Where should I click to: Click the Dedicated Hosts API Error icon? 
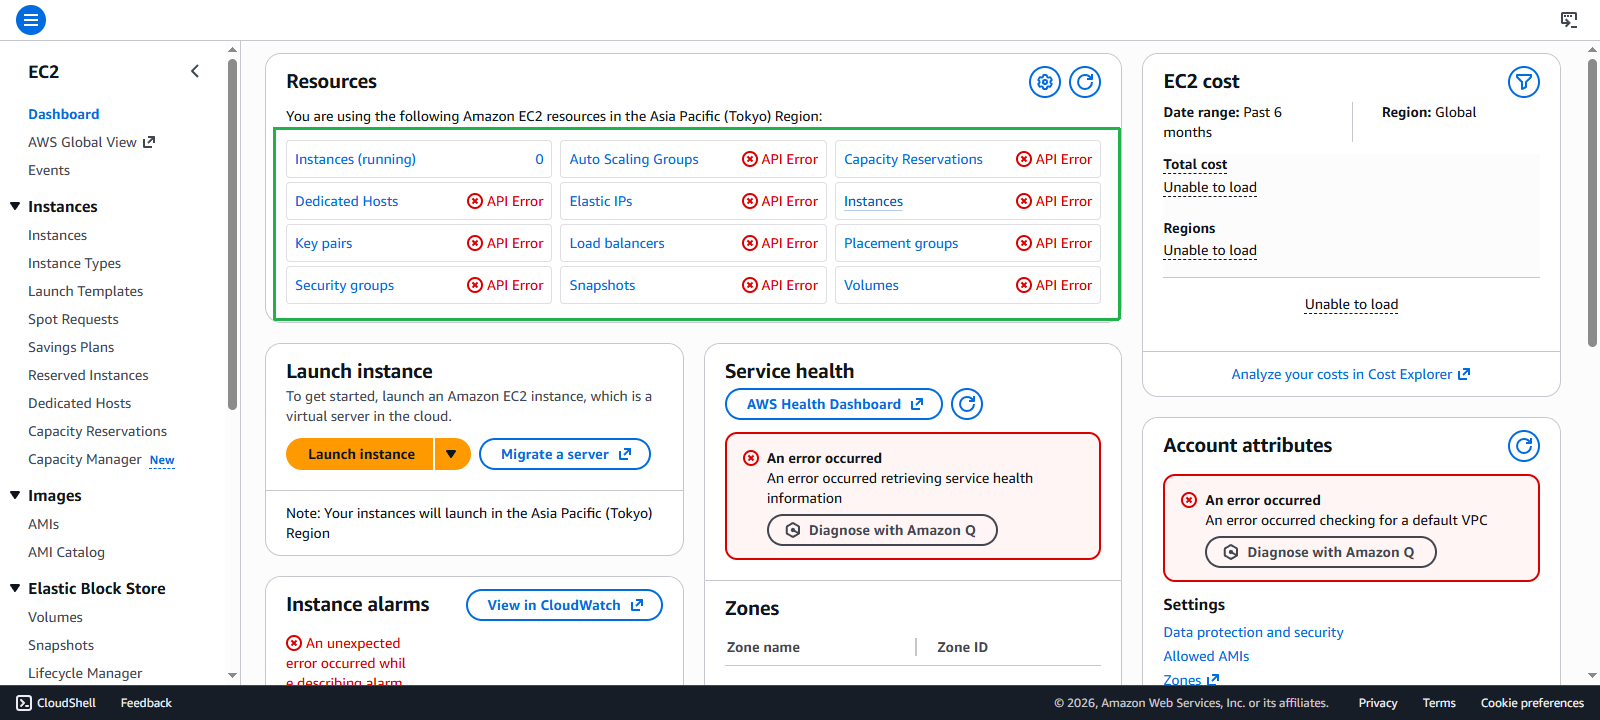click(x=475, y=201)
